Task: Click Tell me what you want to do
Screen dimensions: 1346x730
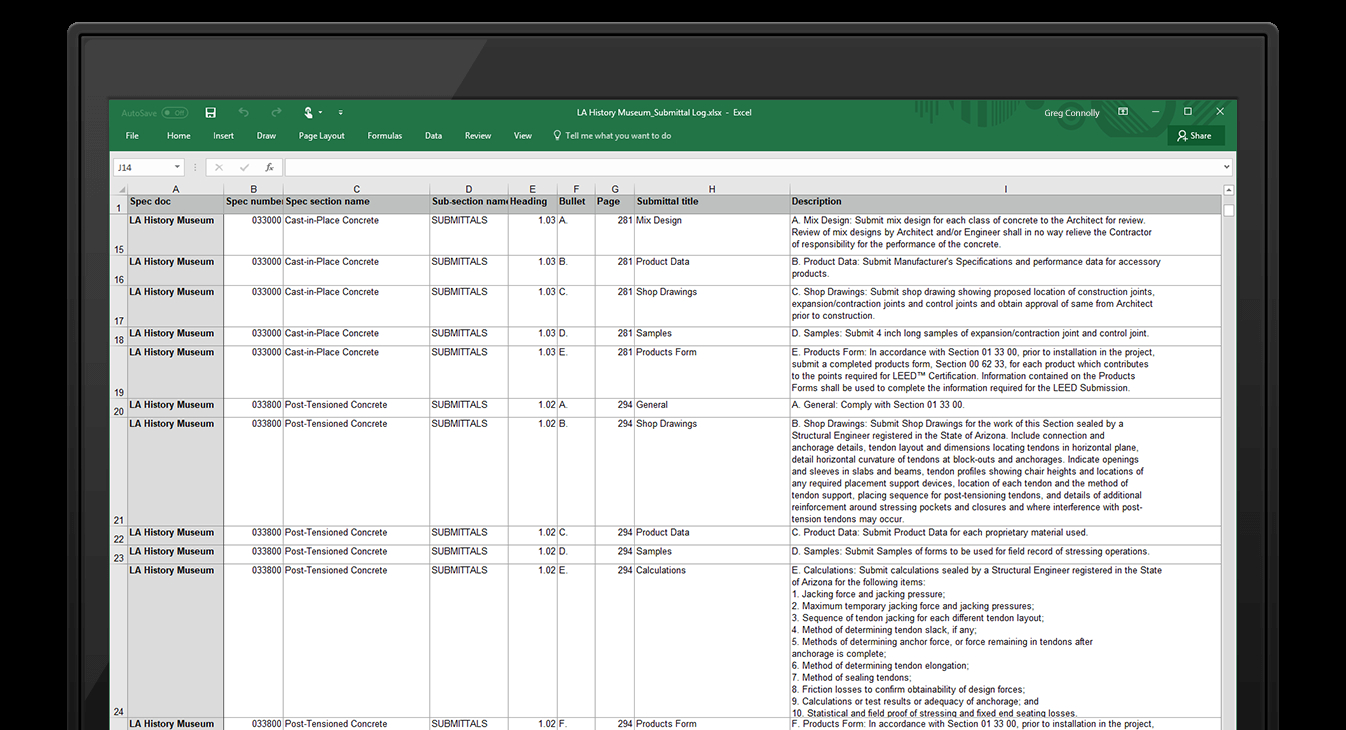Action: (618, 136)
